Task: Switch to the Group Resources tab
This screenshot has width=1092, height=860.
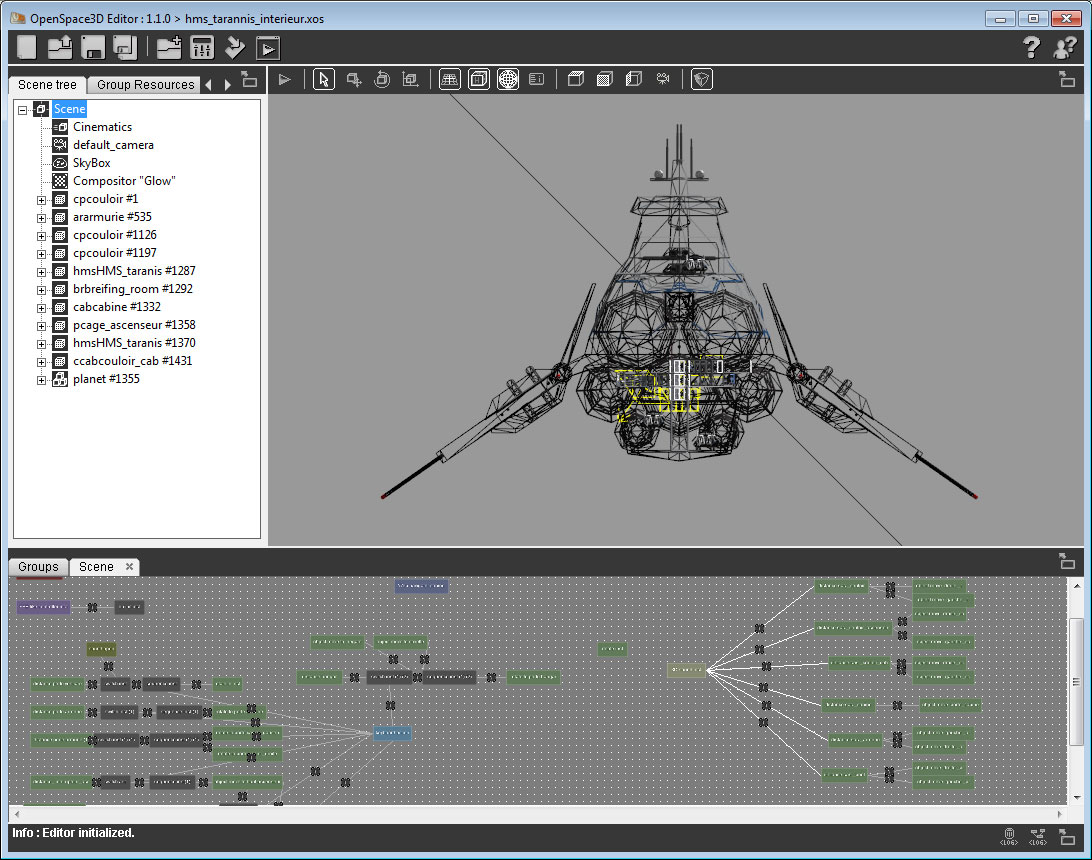Action: coord(145,85)
